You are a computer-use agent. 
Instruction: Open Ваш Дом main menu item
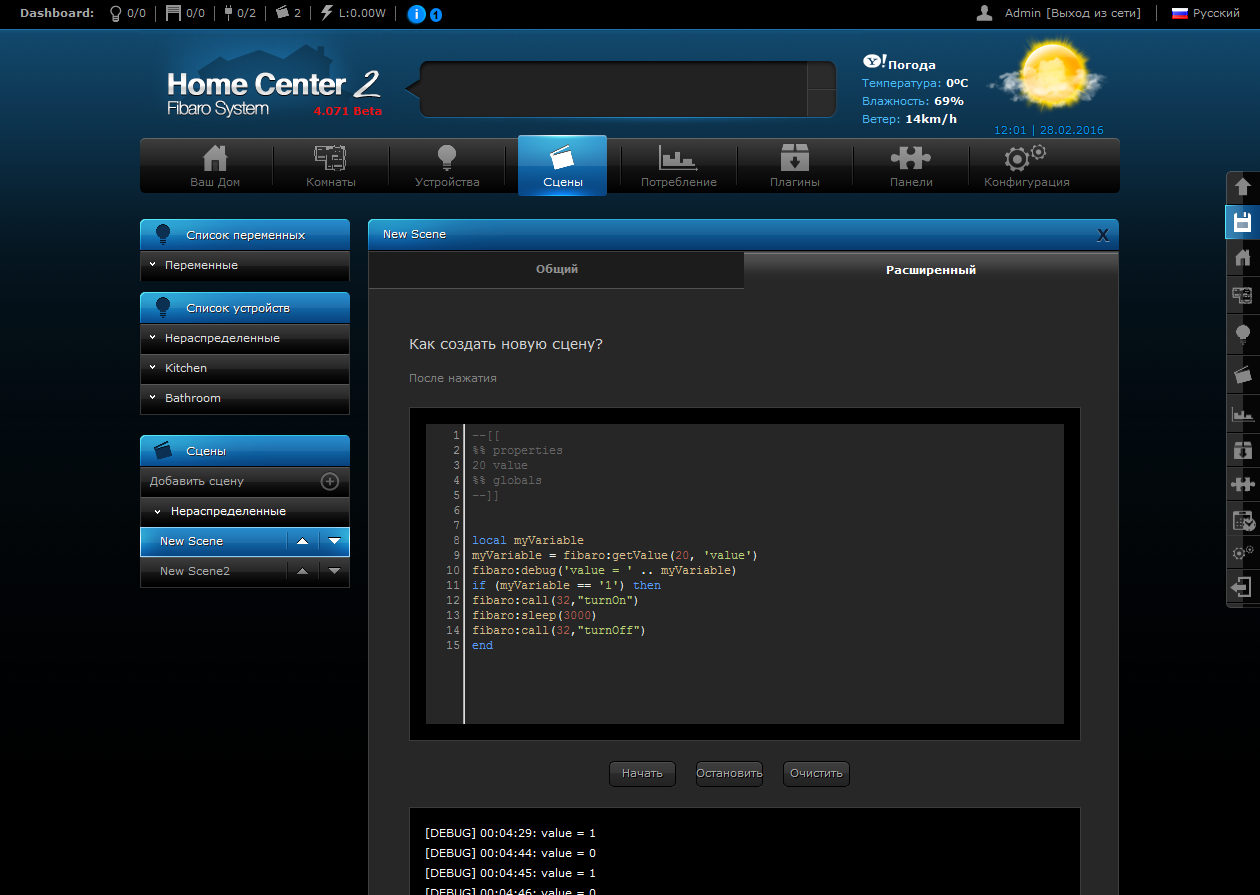(215, 165)
